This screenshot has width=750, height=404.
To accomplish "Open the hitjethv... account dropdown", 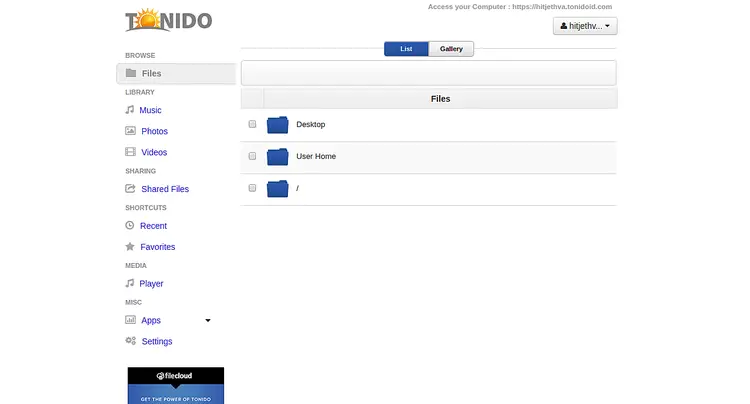I will click(x=585, y=26).
